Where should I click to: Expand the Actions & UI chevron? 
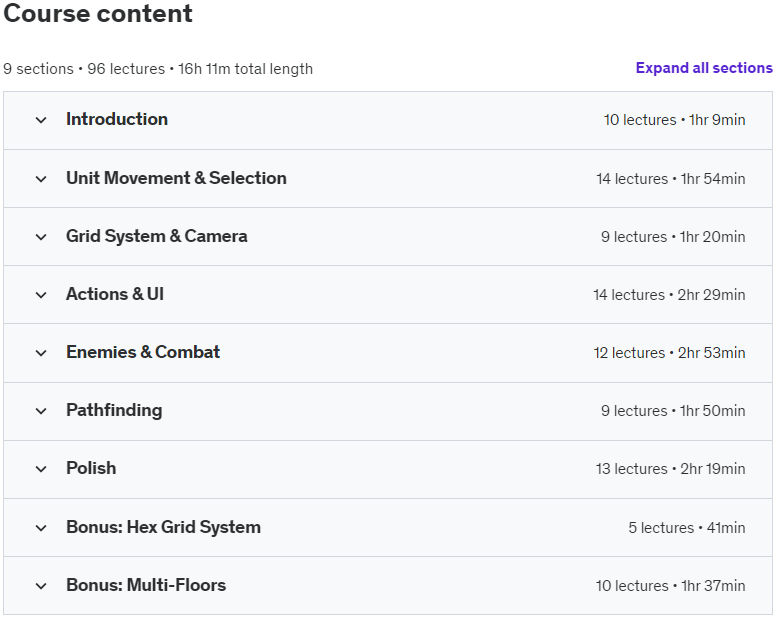[x=41, y=295]
